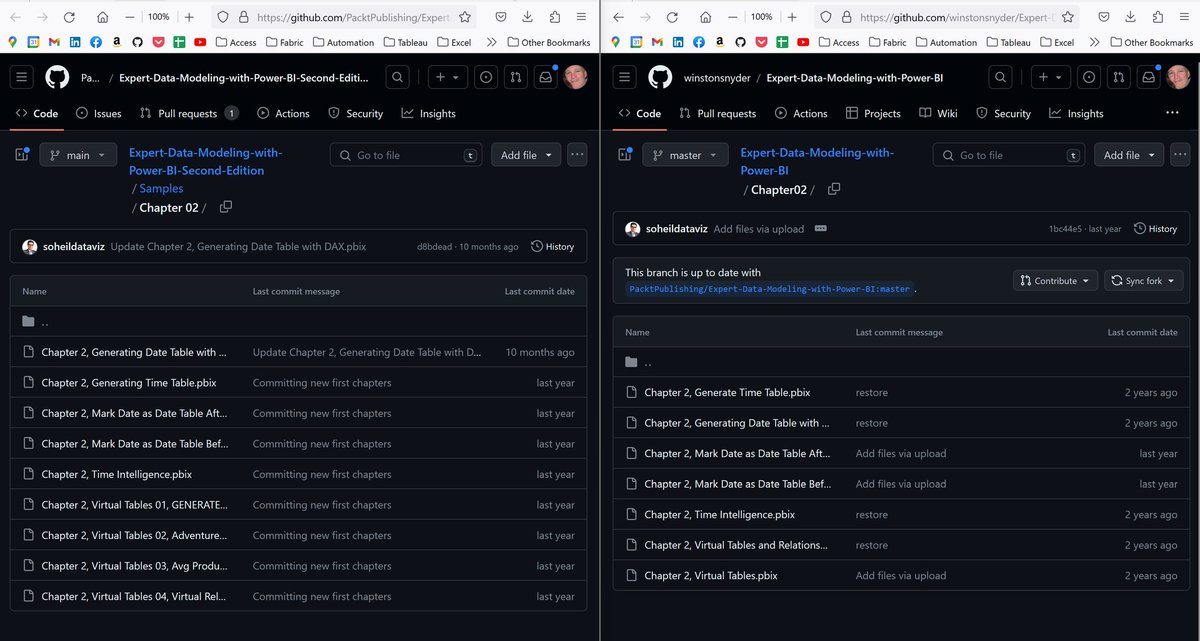The height and width of the screenshot is (641, 1200).
Task: Open Other Bookmarks folder in left browser
Action: click(548, 42)
